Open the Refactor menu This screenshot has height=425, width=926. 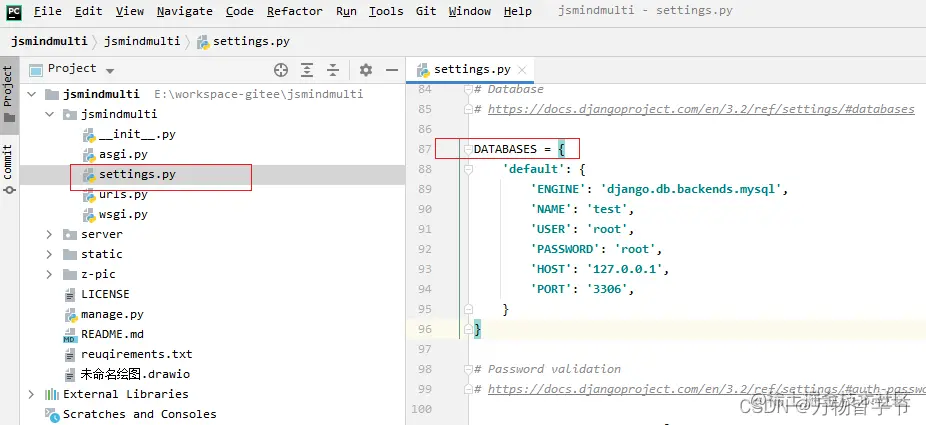(x=295, y=11)
